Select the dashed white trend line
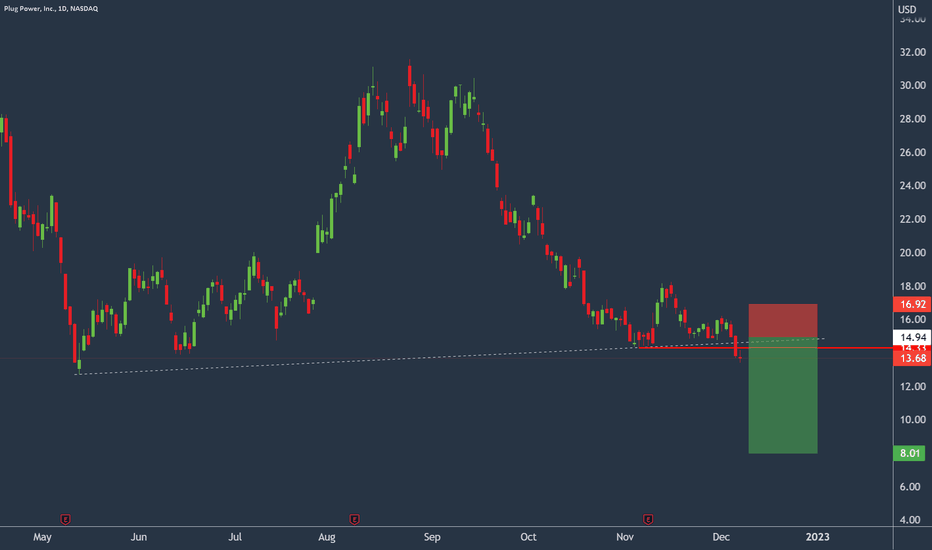This screenshot has height=550, width=932. pyautogui.click(x=450, y=356)
